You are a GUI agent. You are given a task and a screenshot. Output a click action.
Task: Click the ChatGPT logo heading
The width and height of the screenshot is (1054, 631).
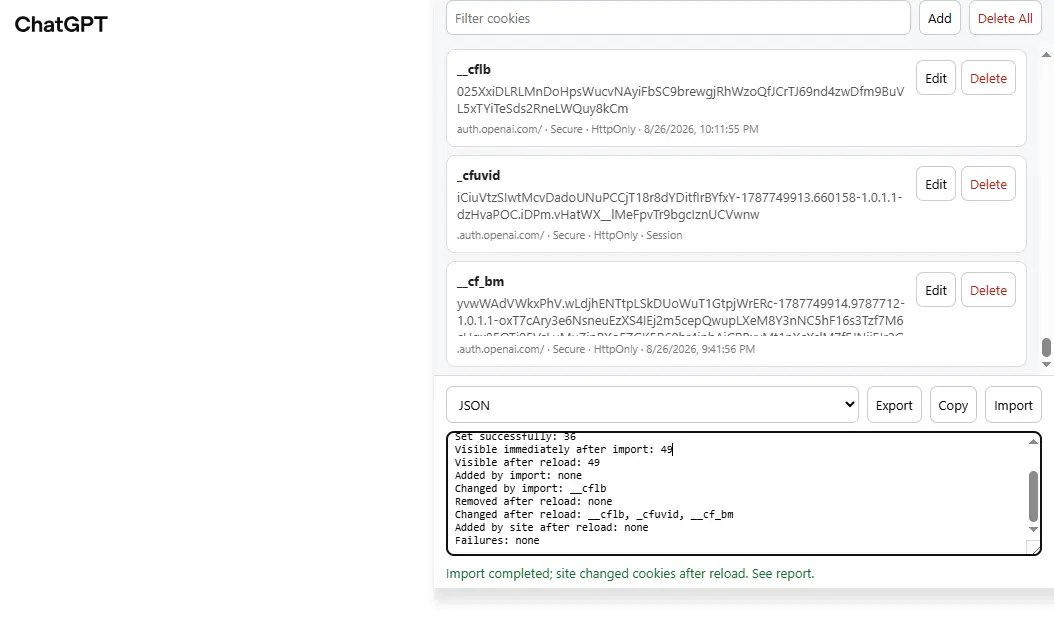[x=61, y=24]
